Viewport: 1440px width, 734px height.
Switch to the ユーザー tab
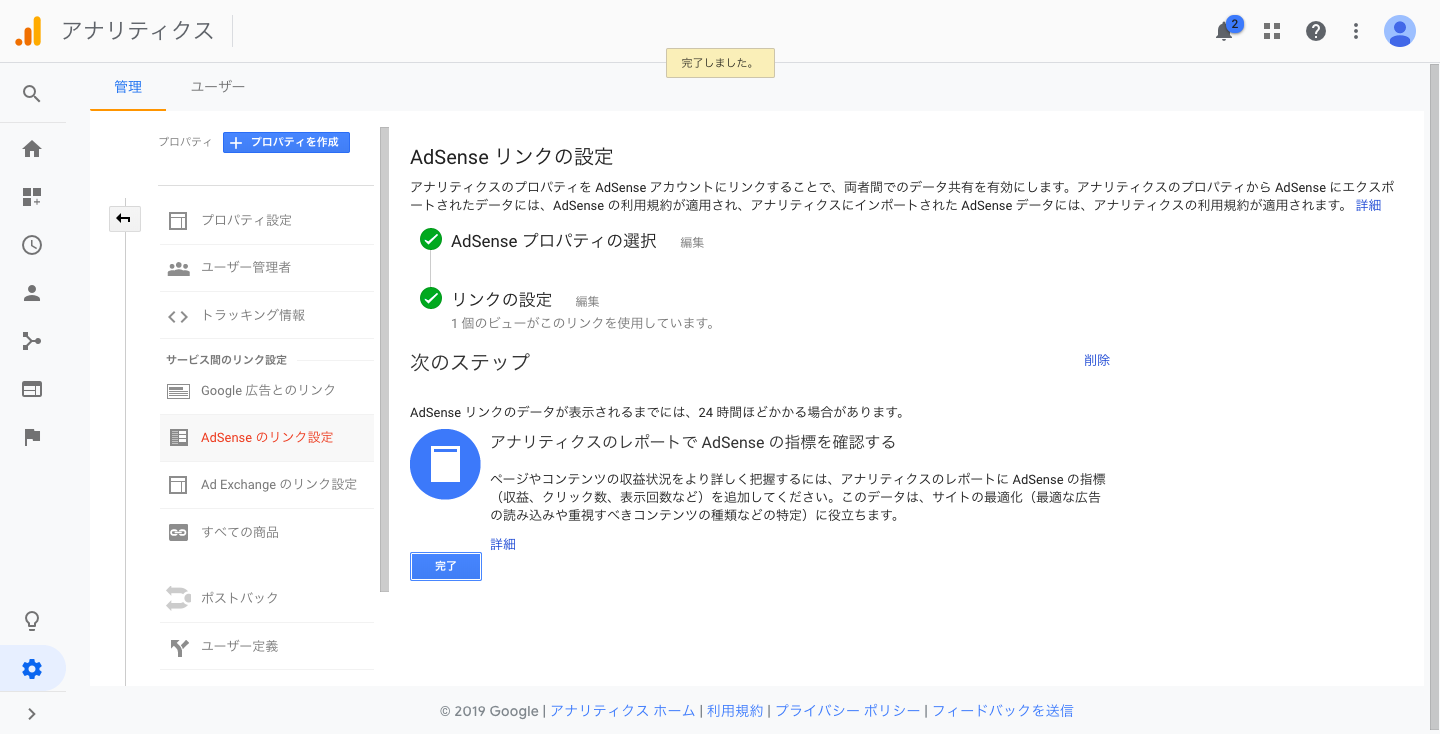218,87
